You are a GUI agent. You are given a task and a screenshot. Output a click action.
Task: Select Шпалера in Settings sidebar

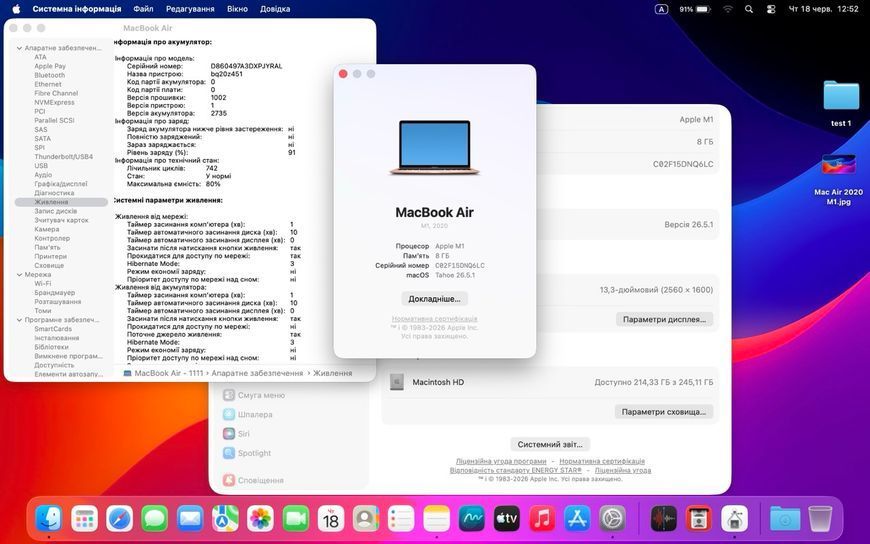click(247, 415)
